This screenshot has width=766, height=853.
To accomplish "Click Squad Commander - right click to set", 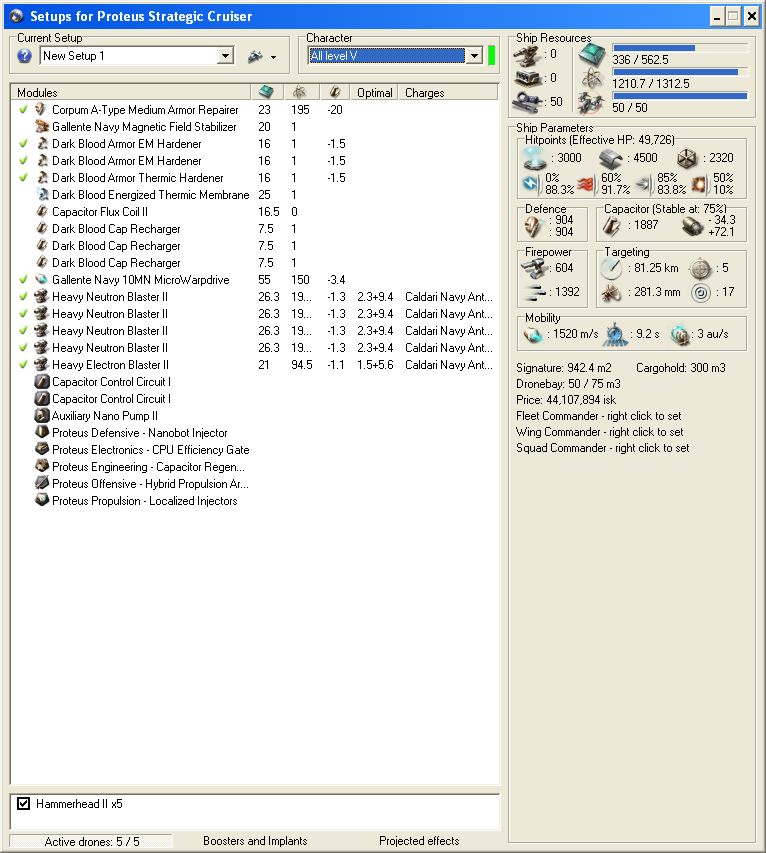I will click(x=602, y=448).
